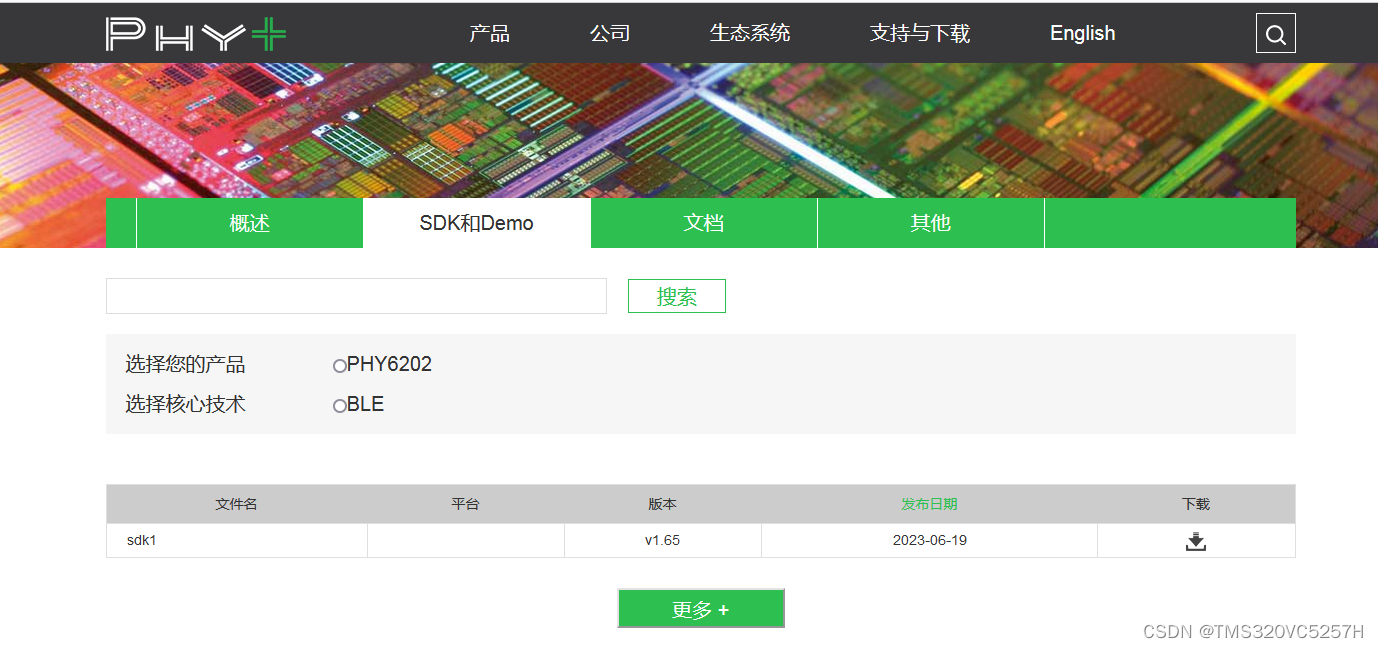Switch to the 文档 tab
The width and height of the screenshot is (1378, 648).
pyautogui.click(x=703, y=222)
